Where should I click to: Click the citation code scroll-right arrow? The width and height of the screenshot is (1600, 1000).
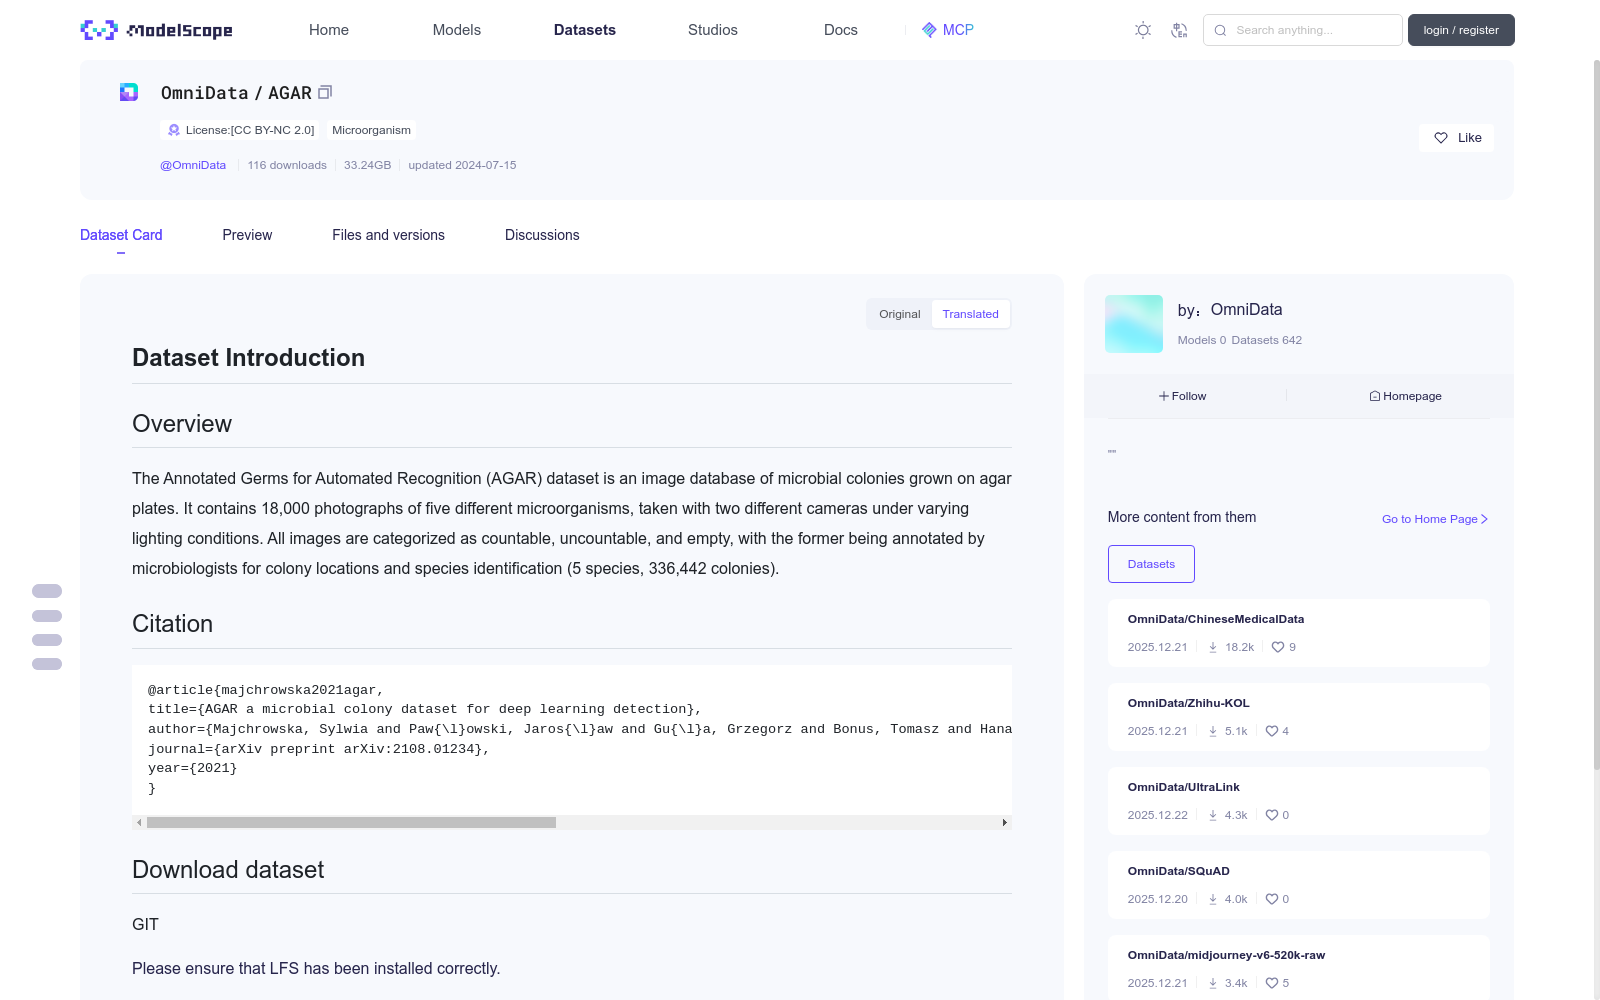(1005, 822)
